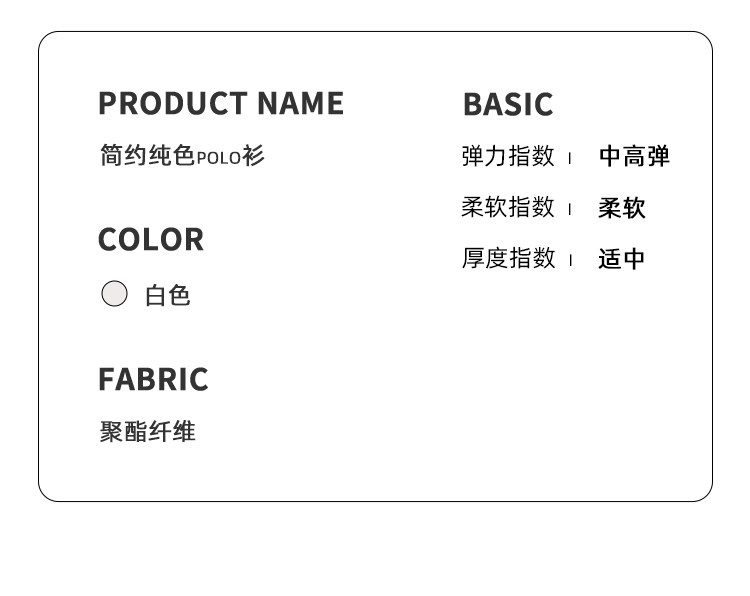Select the 中高弹 value
Screen dimensions: 750x596
click(x=634, y=157)
